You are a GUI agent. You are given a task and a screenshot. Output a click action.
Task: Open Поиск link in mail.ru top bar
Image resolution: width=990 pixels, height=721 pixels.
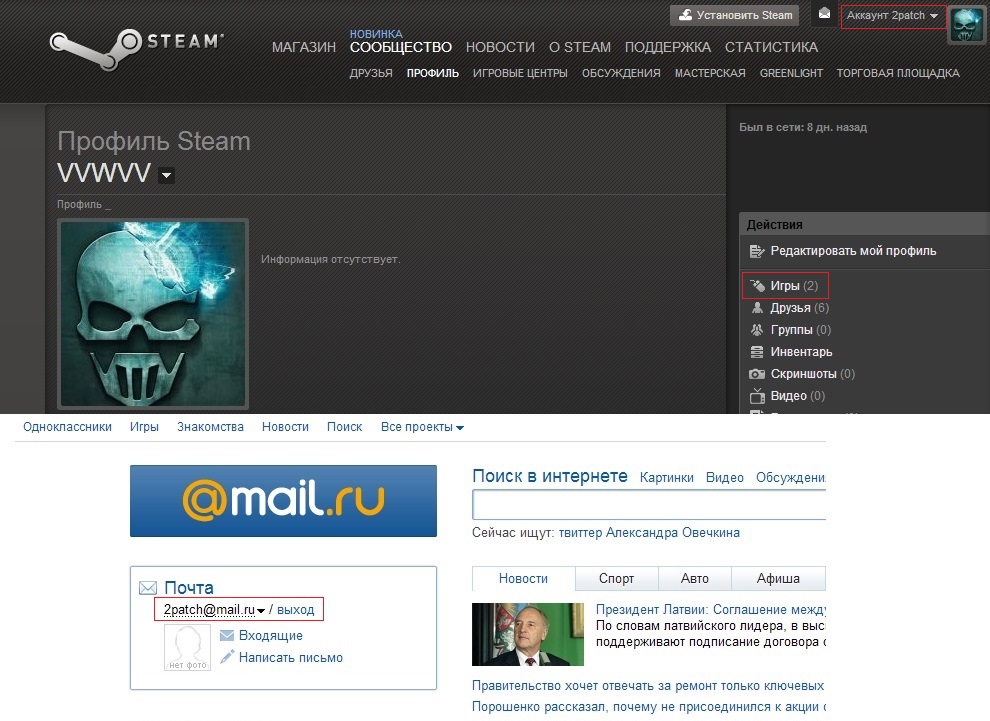pyautogui.click(x=345, y=427)
